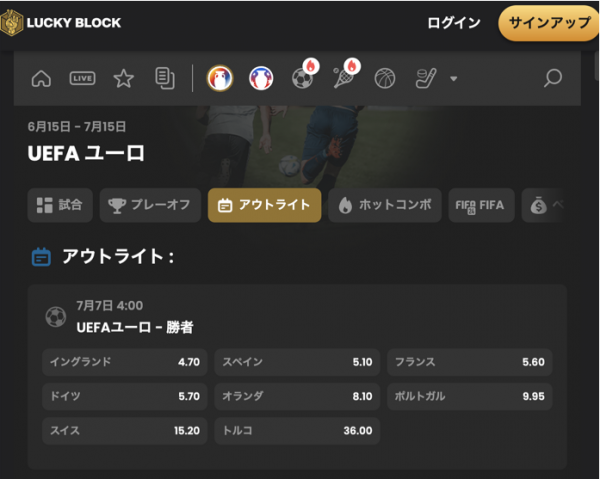Select the orange-ringed trophy tournament icon
Screen dimensions: 600x479
[220, 78]
